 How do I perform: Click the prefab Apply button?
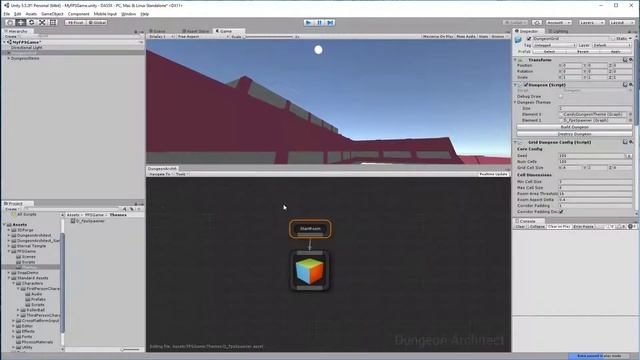[616, 52]
